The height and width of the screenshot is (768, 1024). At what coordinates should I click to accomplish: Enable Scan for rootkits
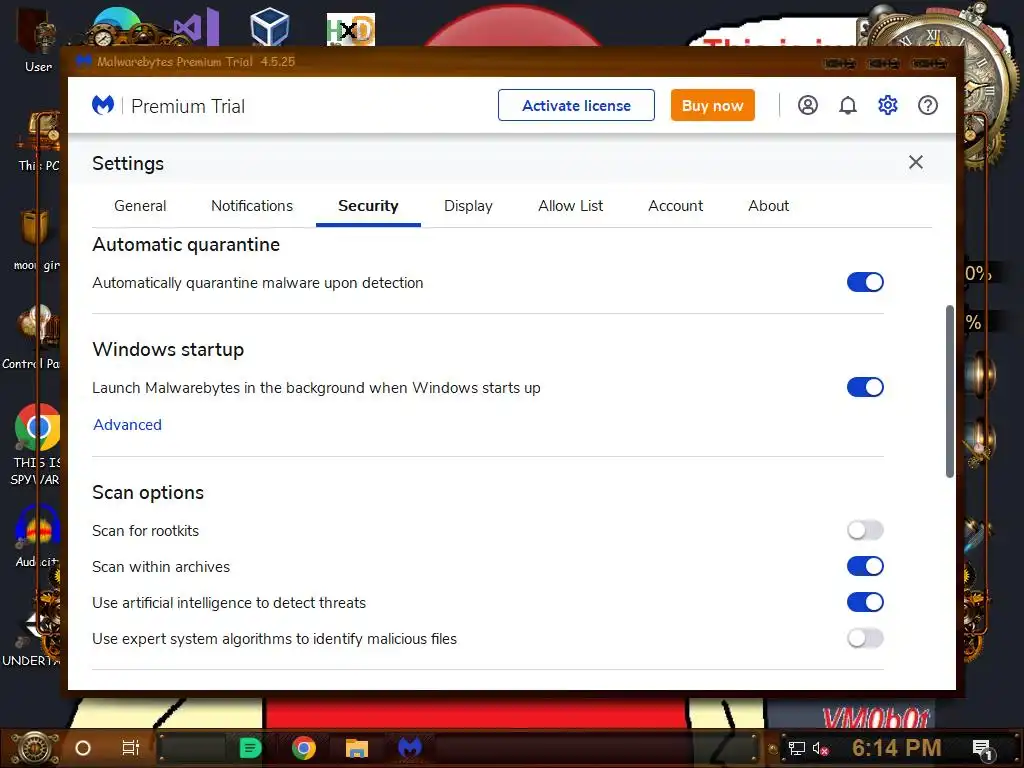865,530
